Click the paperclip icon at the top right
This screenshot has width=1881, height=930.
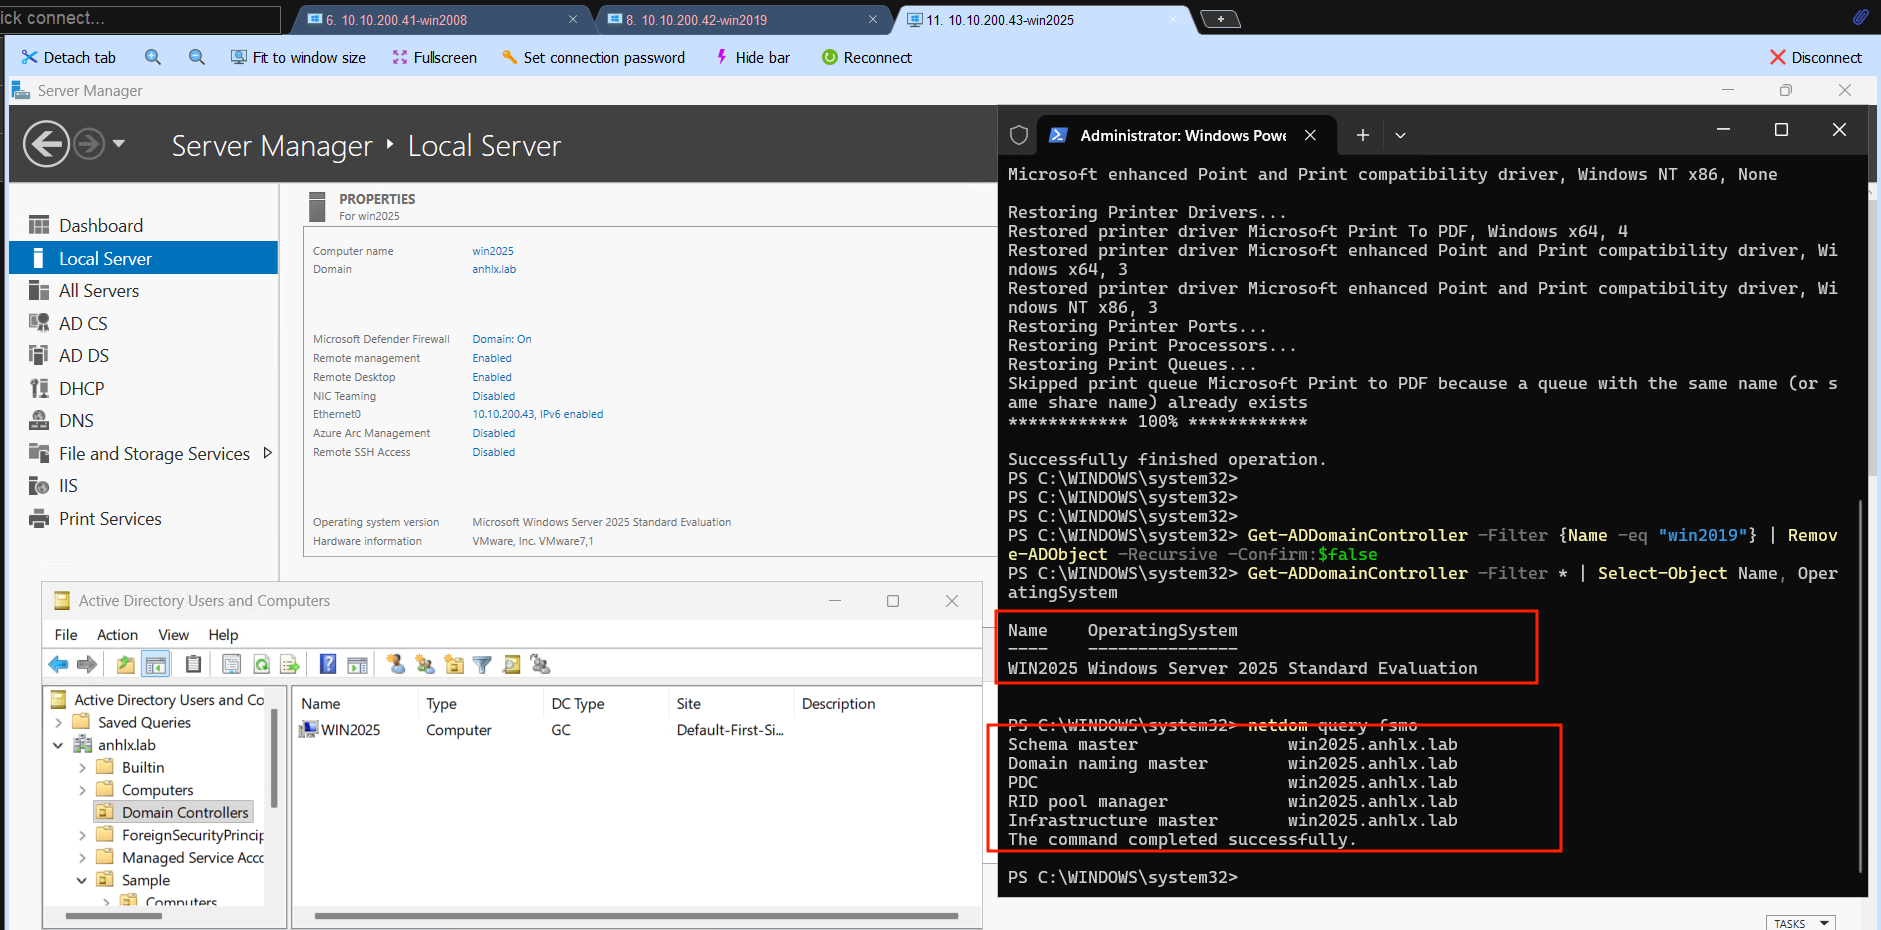point(1860,17)
